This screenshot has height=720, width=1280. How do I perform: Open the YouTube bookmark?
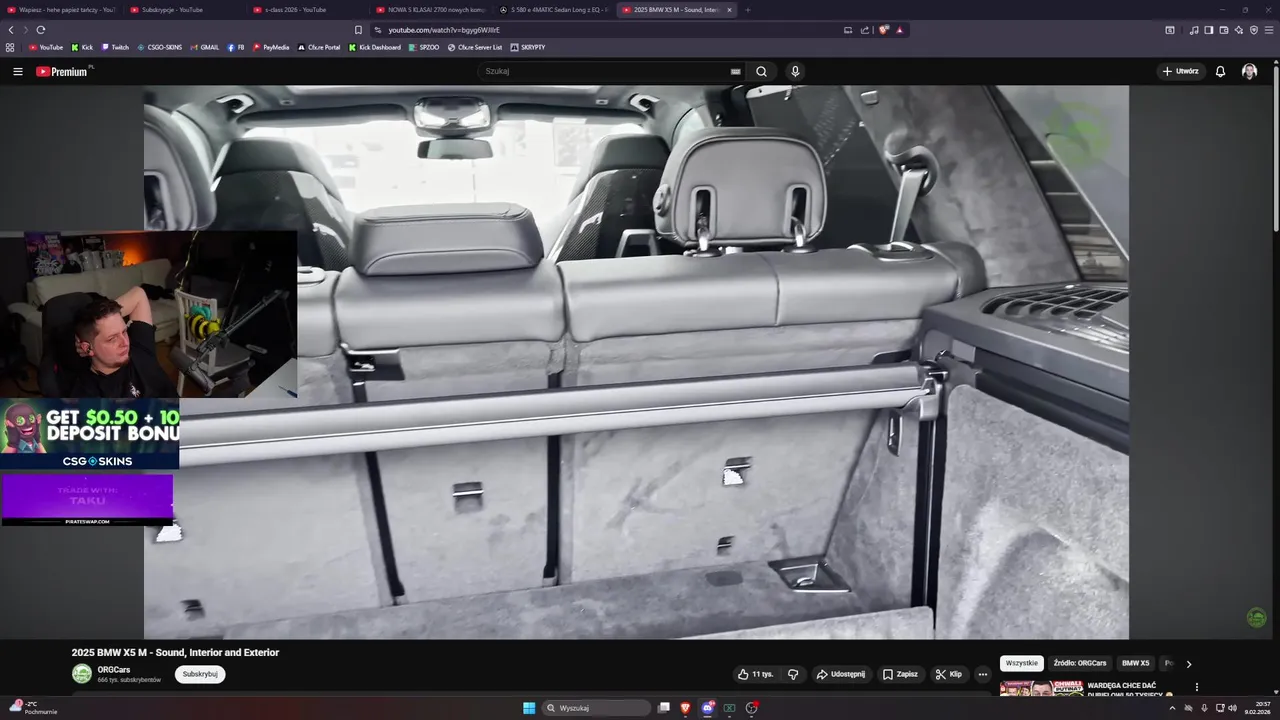pyautogui.click(x=46, y=47)
